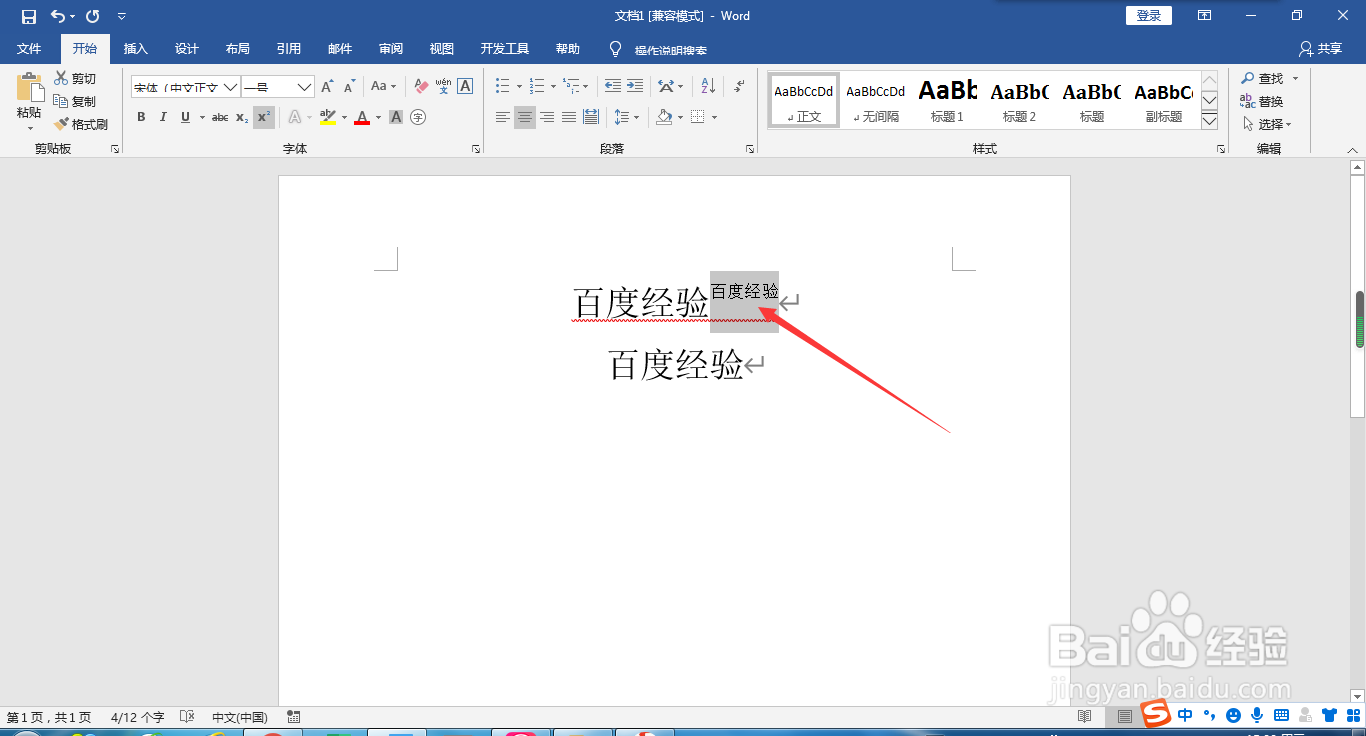Open the line spacing dropdown

coord(626,117)
